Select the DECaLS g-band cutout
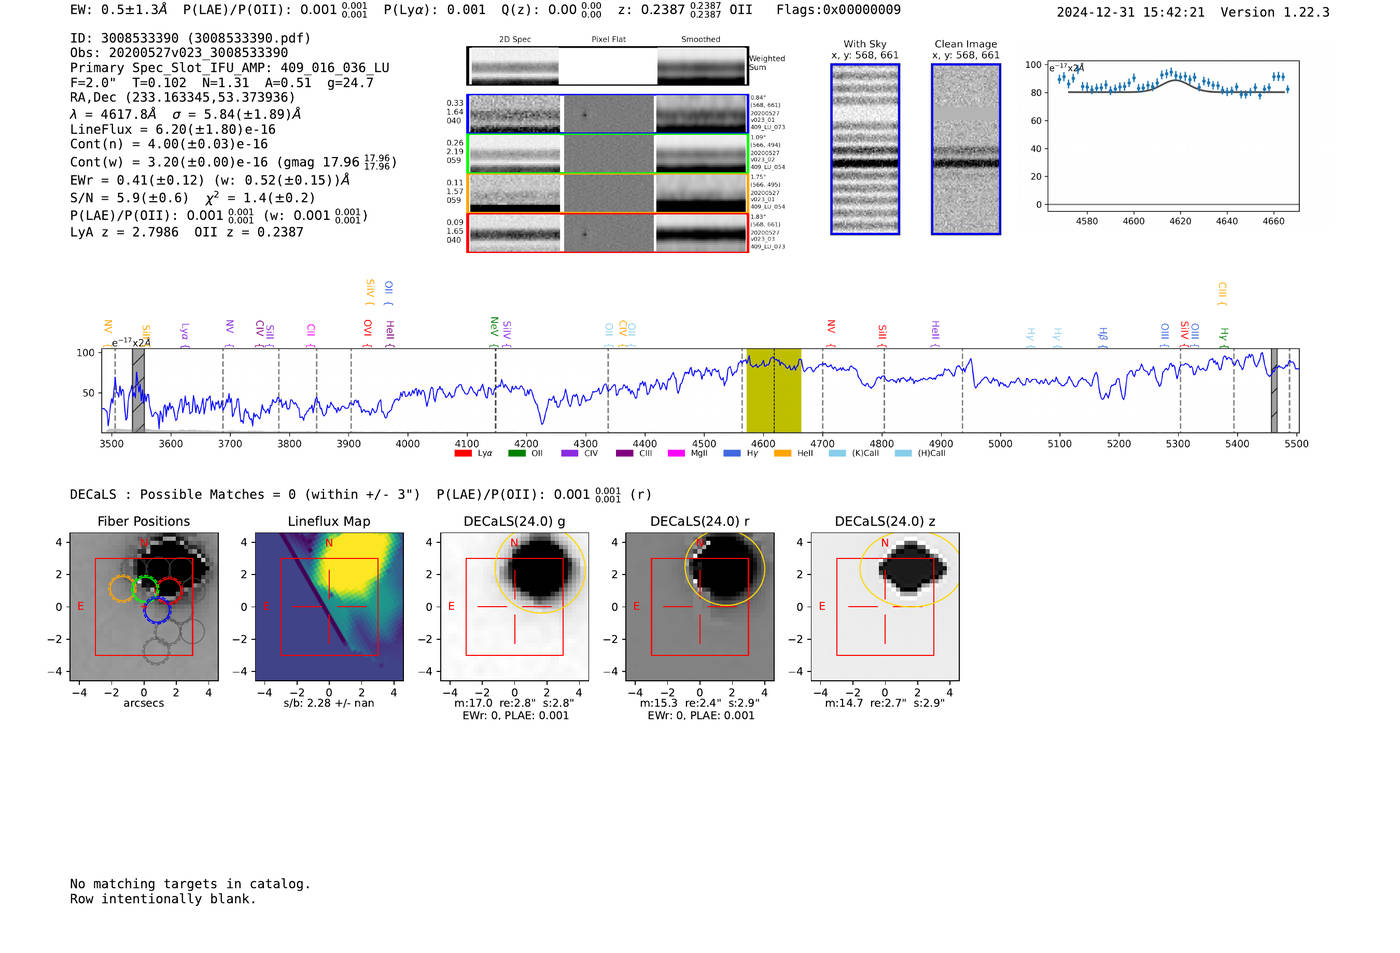Viewport: 1400px width, 953px height. (514, 606)
